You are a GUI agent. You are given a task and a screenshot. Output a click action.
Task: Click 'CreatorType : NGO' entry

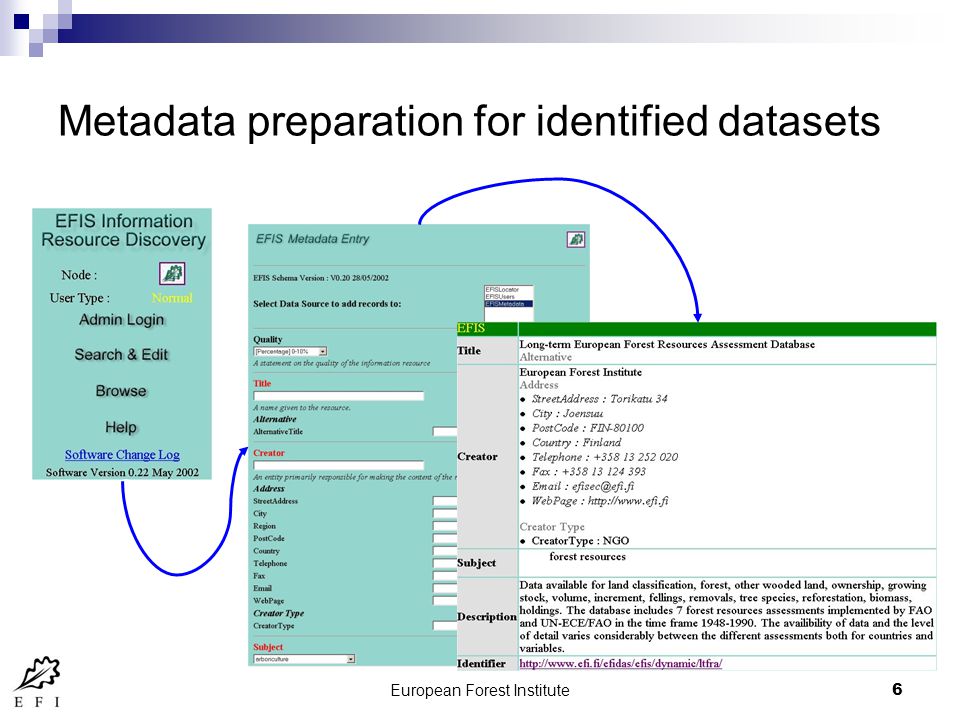(x=580, y=541)
